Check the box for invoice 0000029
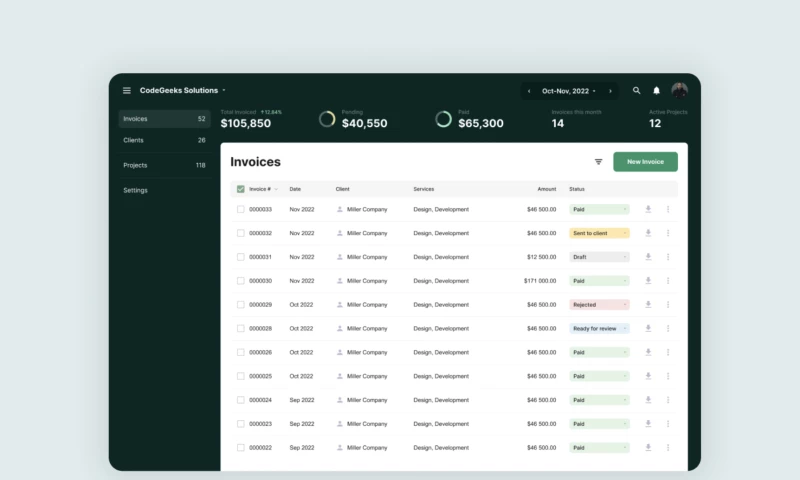Viewport: 800px width, 480px height. (240, 305)
